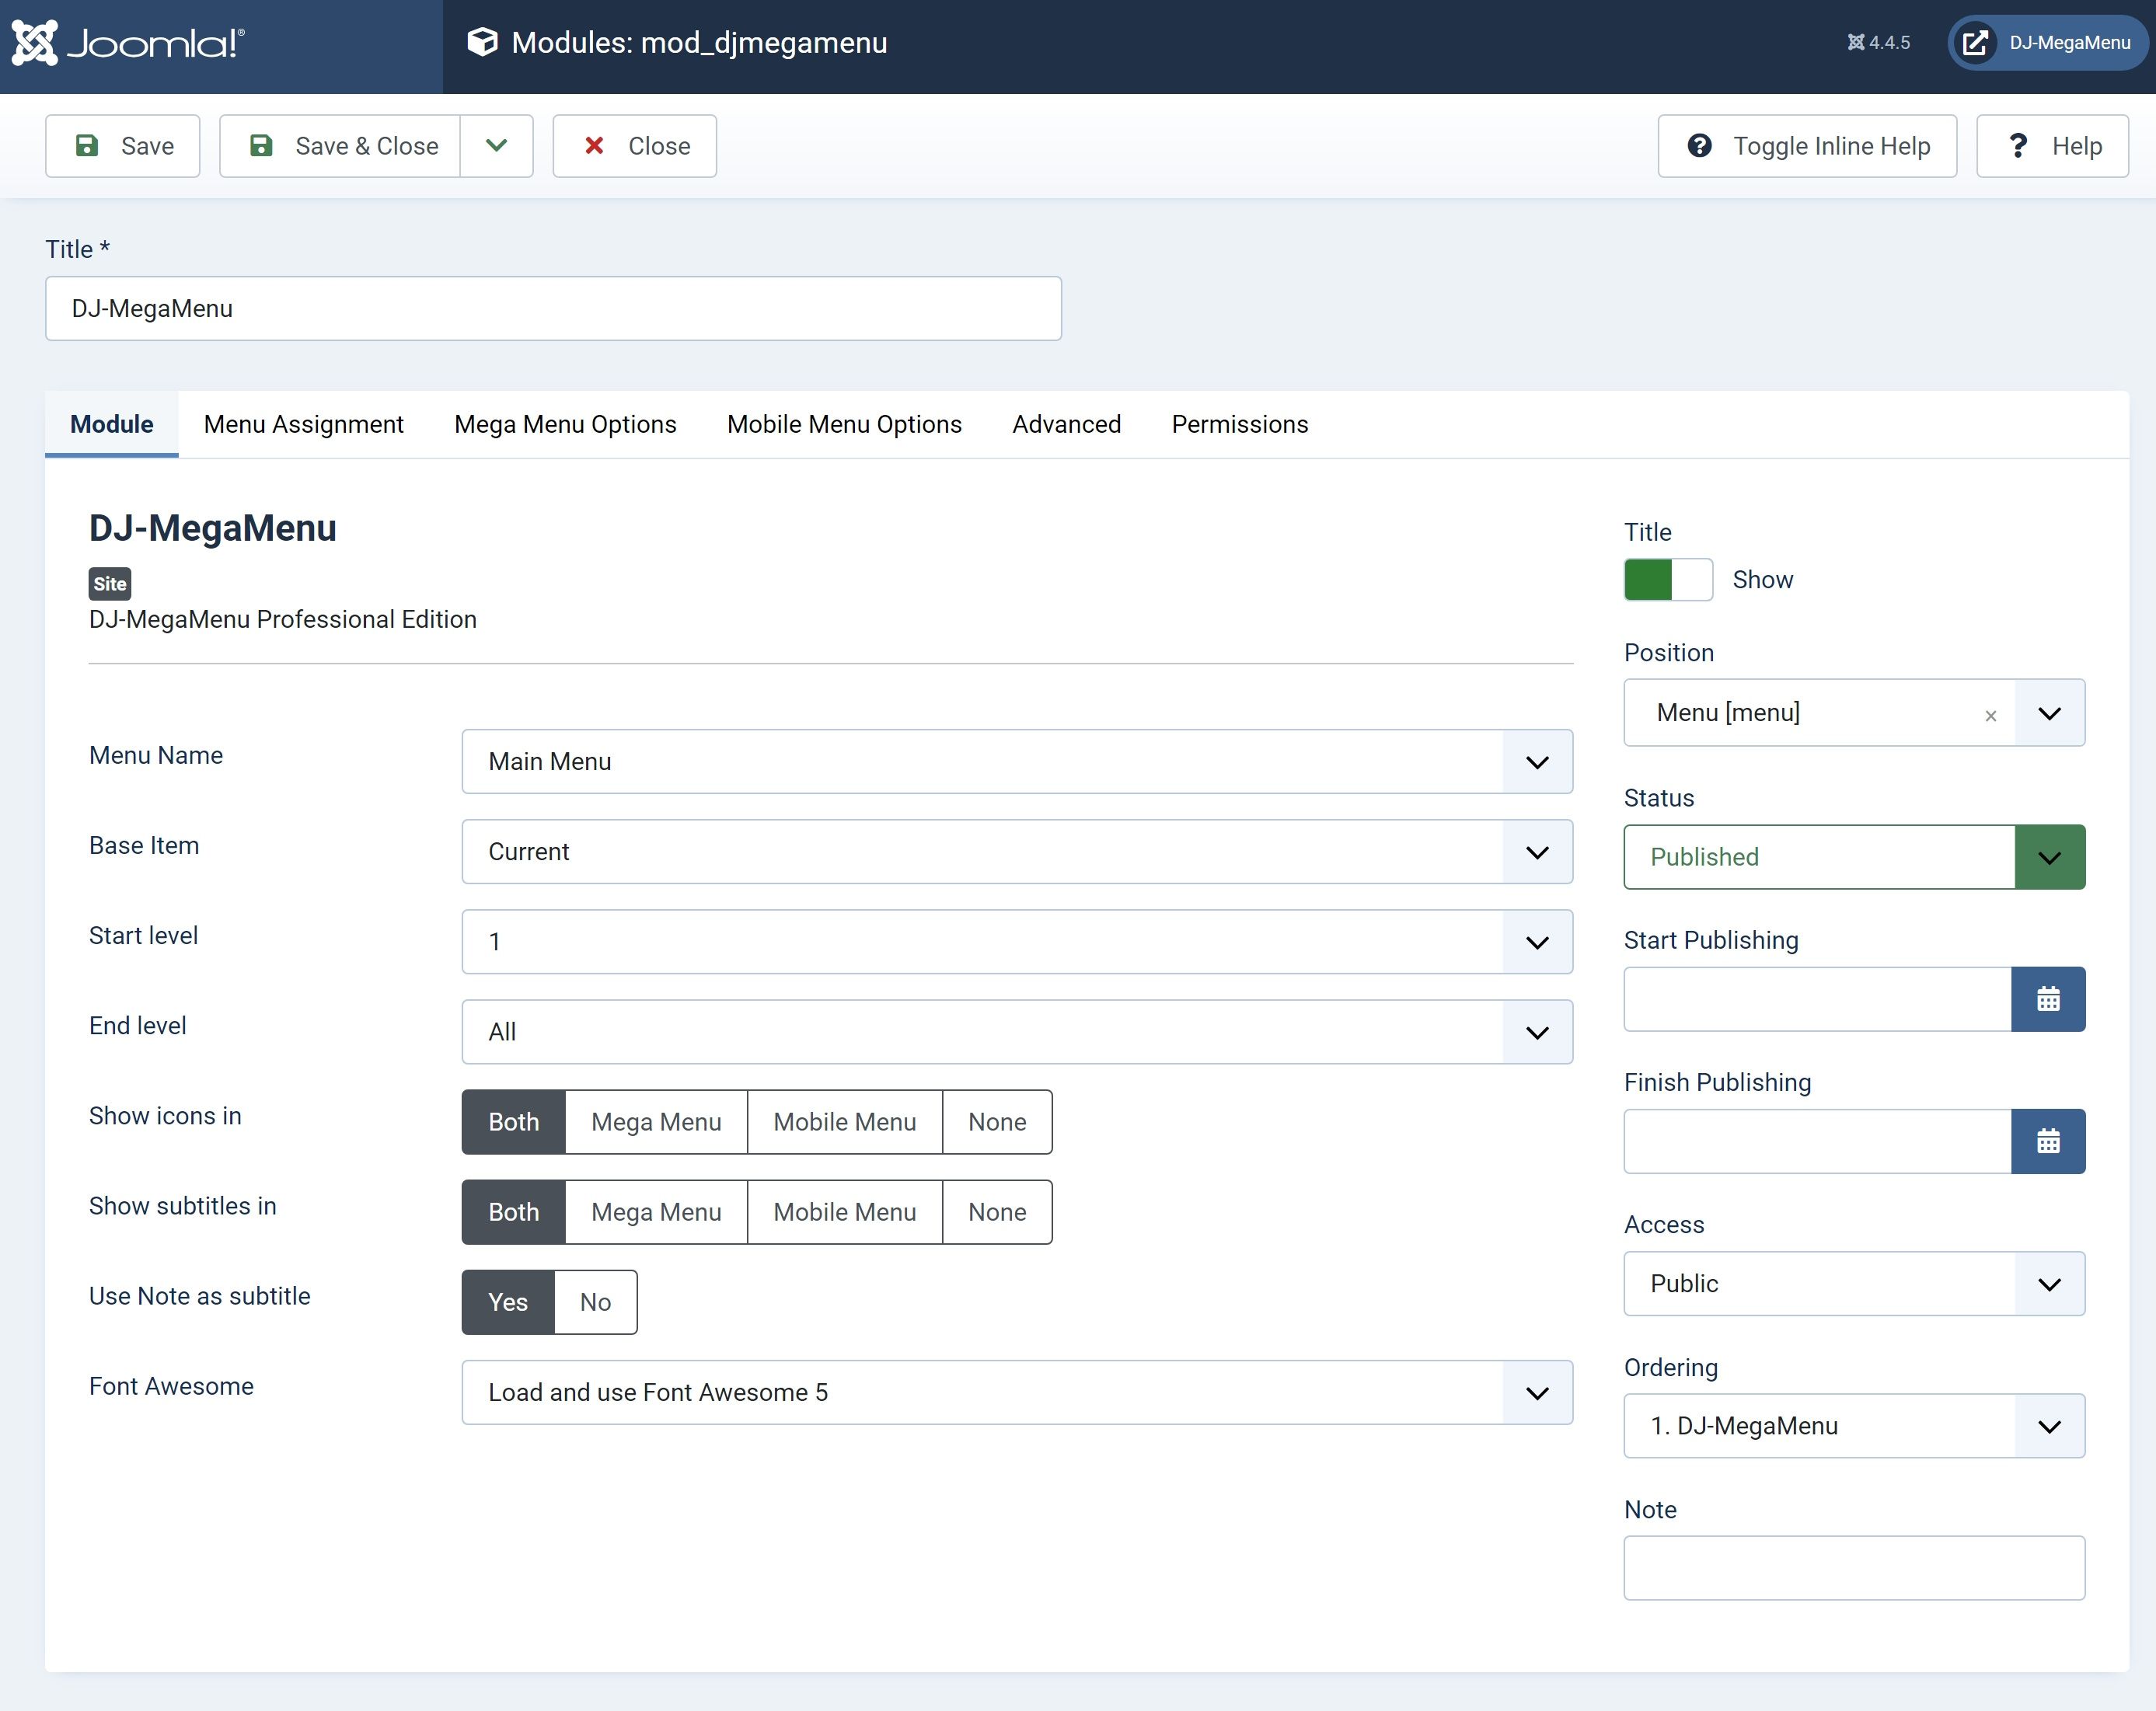Click the Save button

coord(123,146)
